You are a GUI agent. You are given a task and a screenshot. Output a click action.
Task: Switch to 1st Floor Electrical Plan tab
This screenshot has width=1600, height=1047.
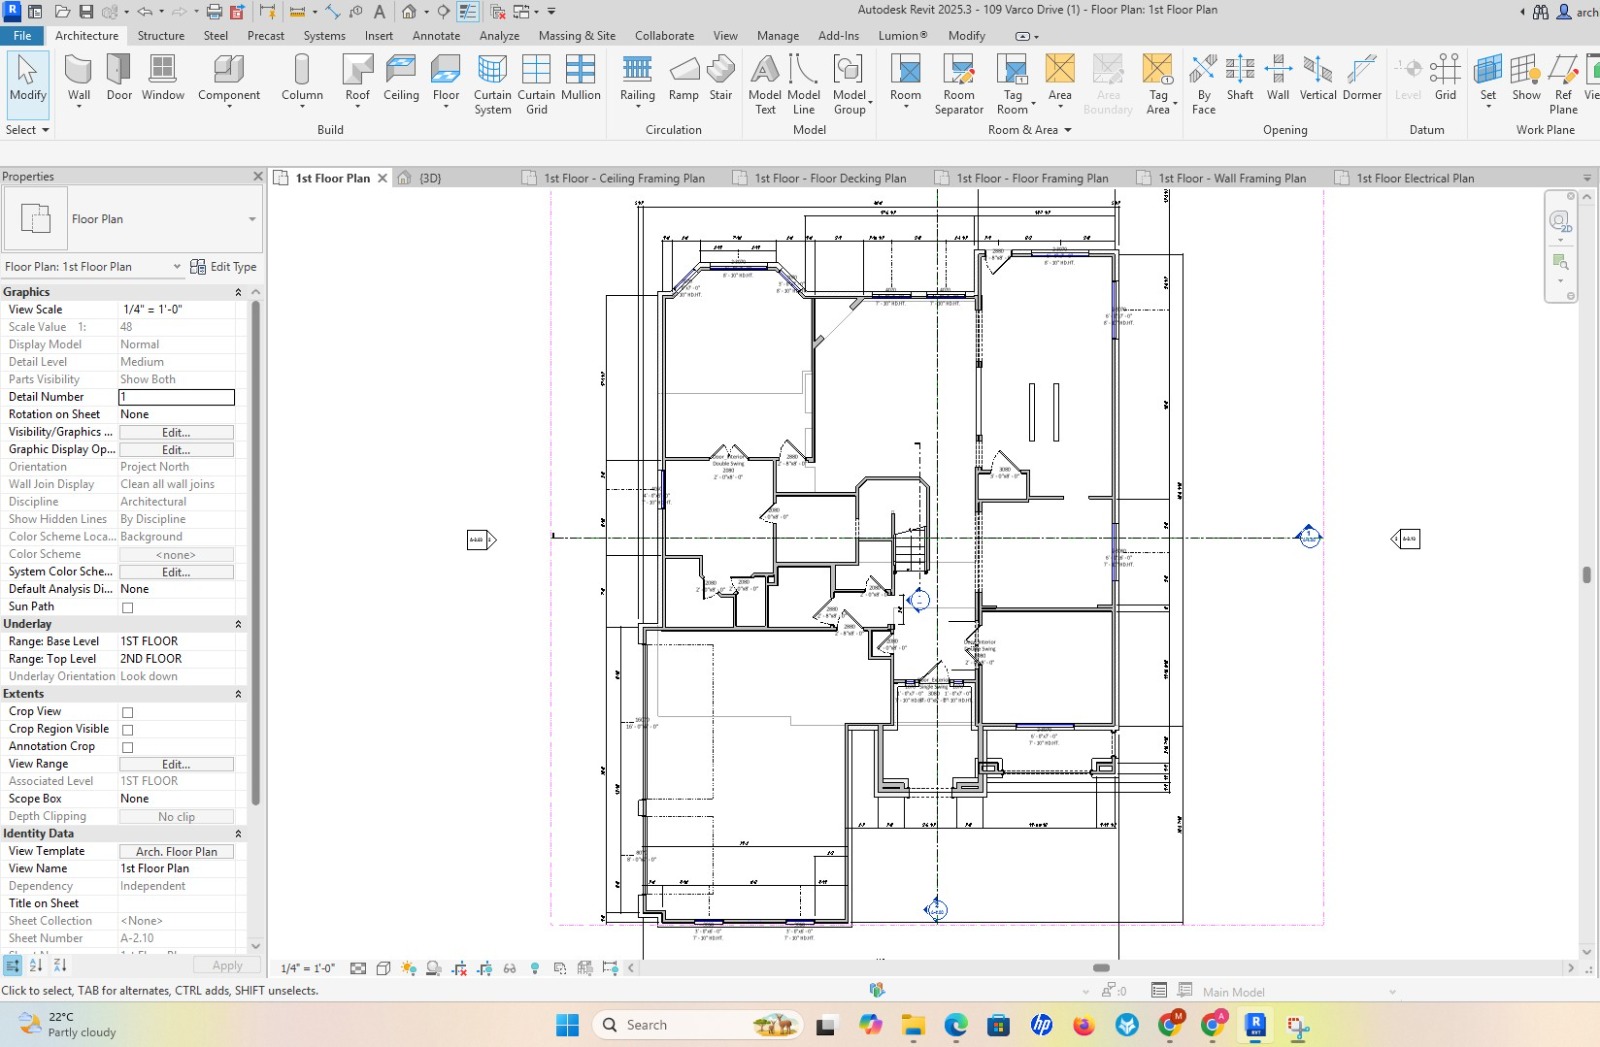click(1414, 178)
